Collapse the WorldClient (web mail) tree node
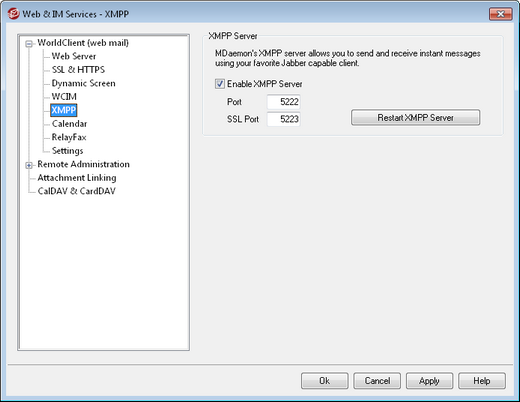 [29, 44]
